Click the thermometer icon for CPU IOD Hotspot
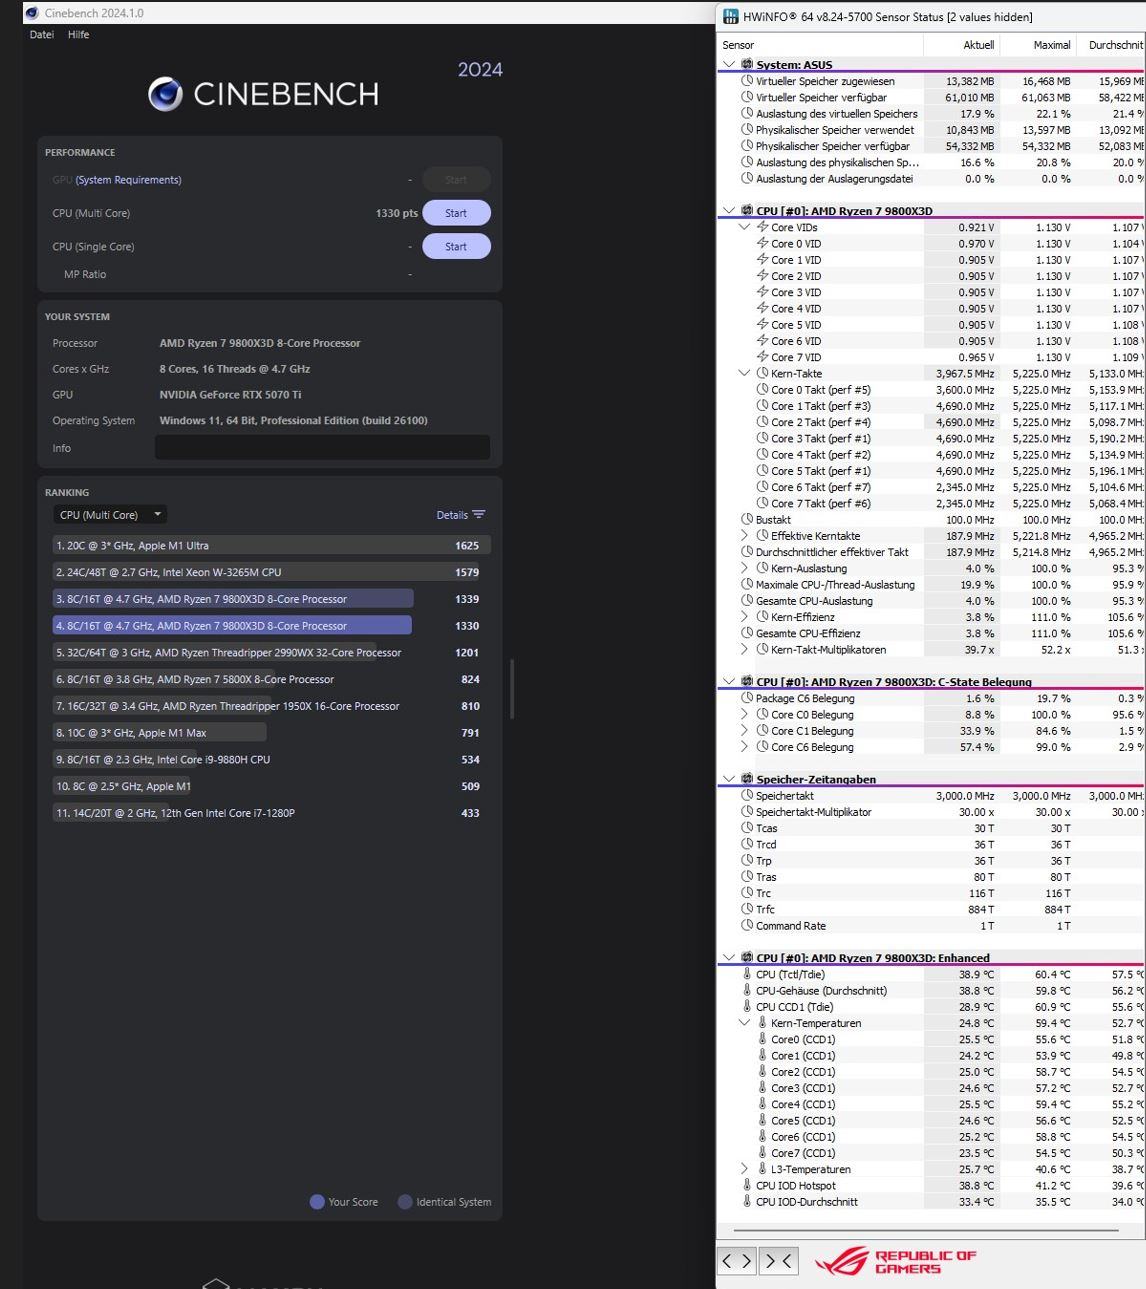1146x1289 pixels. click(747, 1185)
